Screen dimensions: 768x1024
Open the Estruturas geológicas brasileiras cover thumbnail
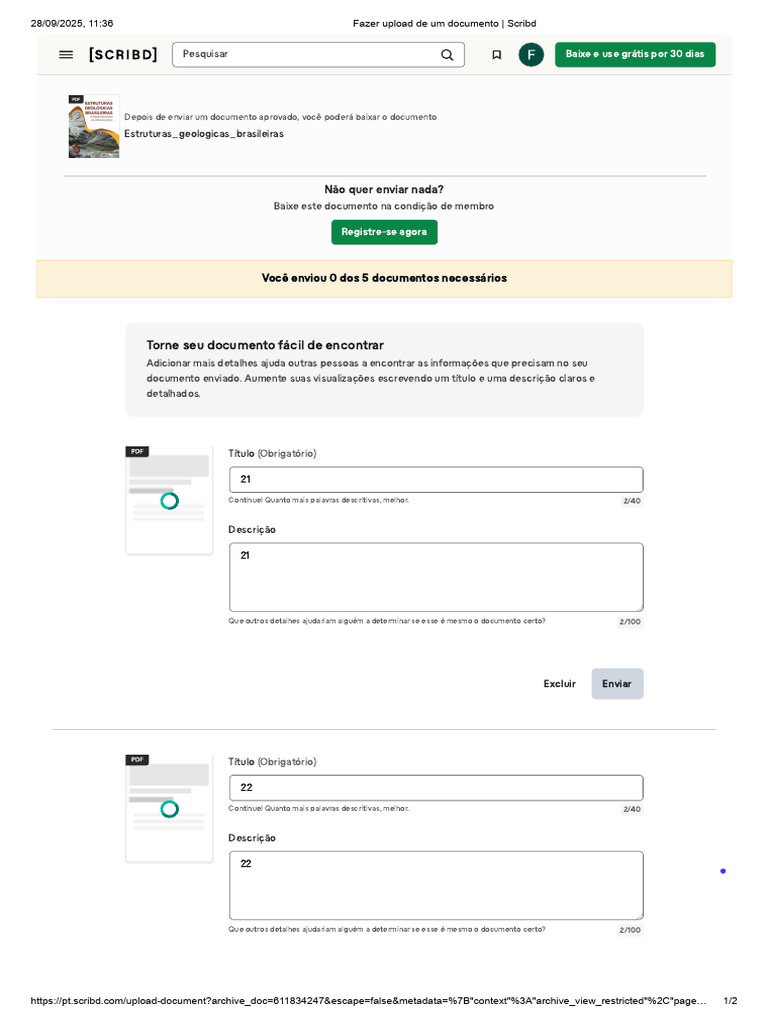(x=94, y=127)
